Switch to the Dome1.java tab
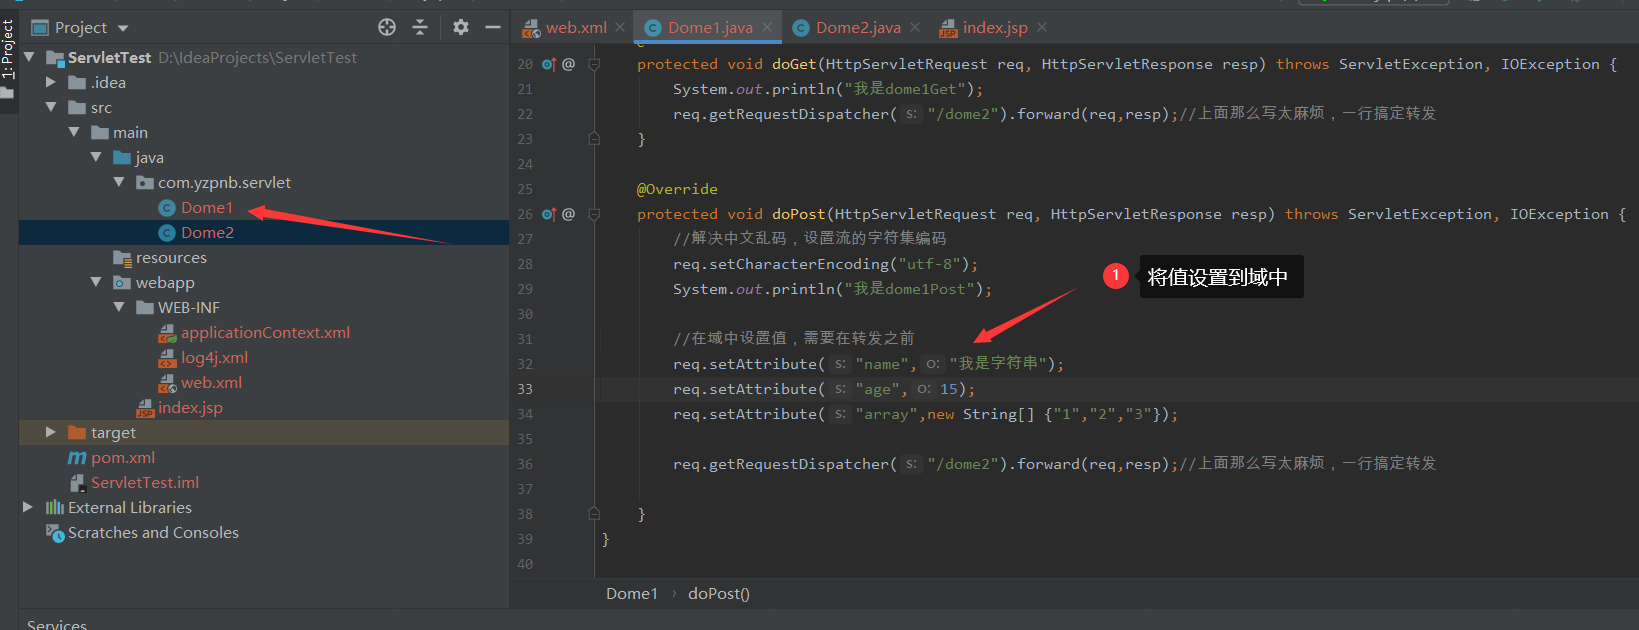The width and height of the screenshot is (1639, 630). (710, 28)
